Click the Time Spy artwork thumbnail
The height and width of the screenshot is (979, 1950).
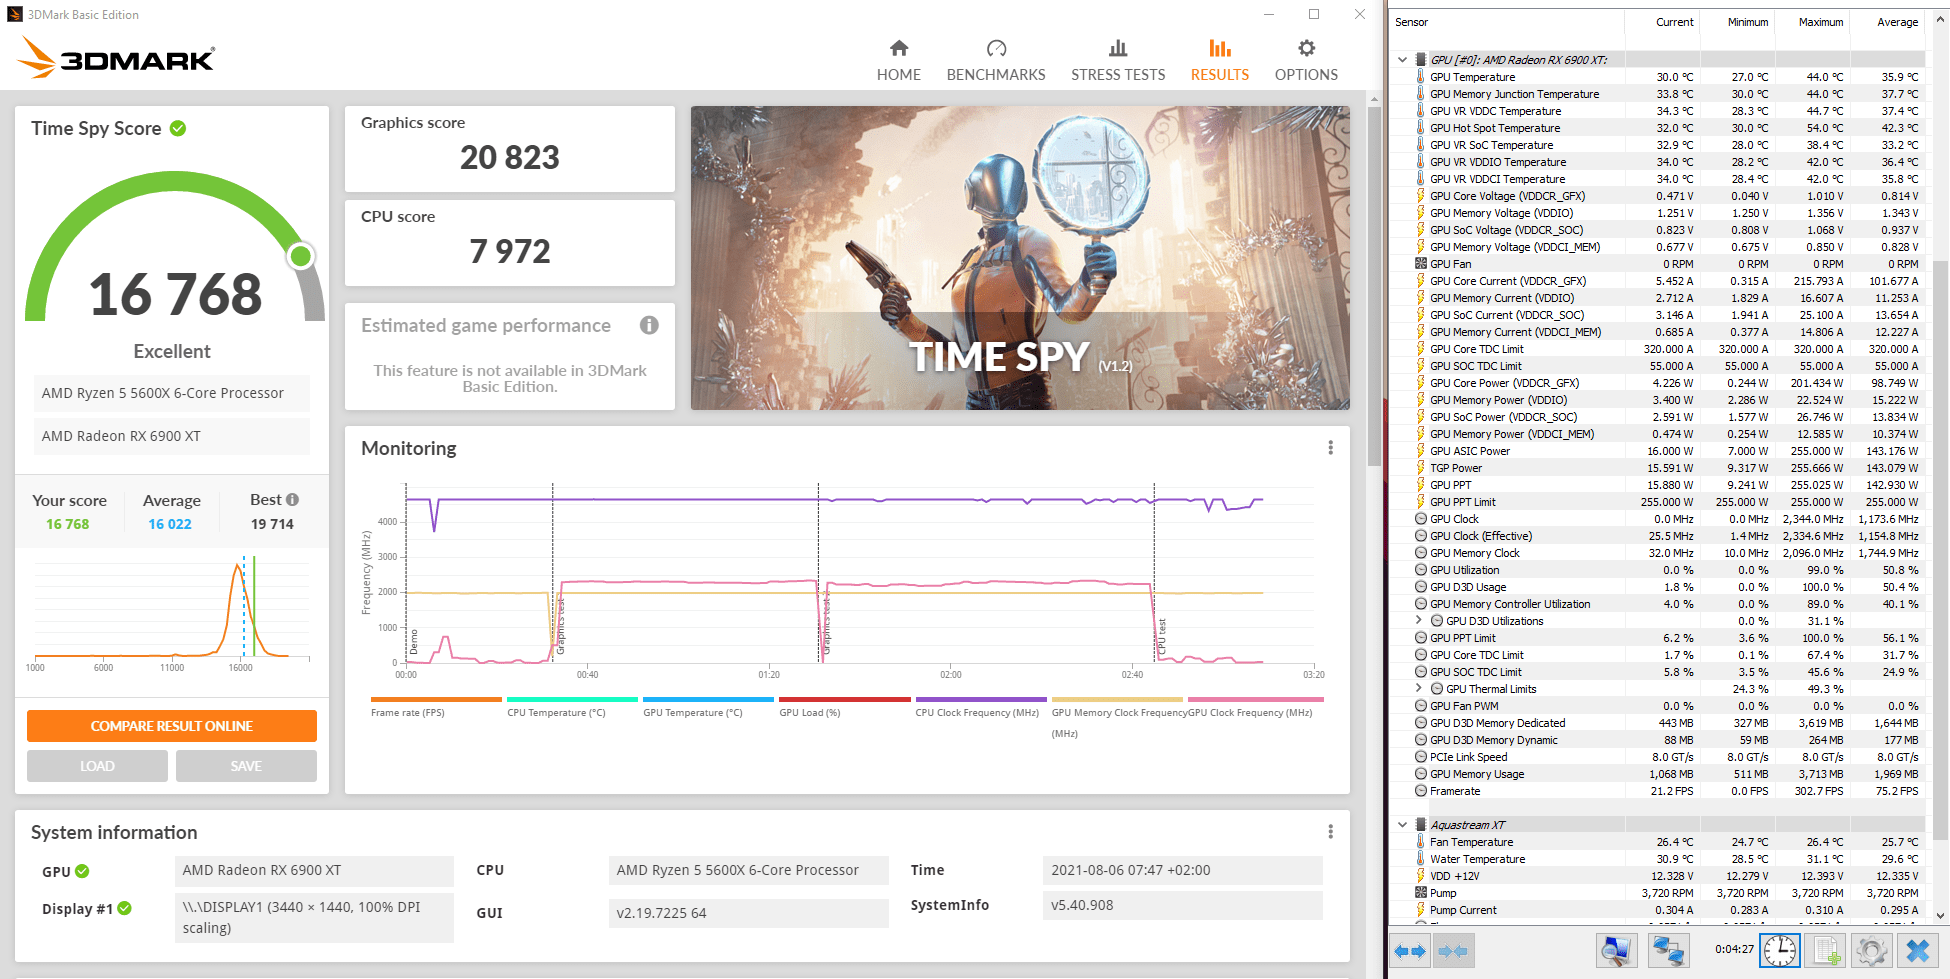(x=1020, y=258)
